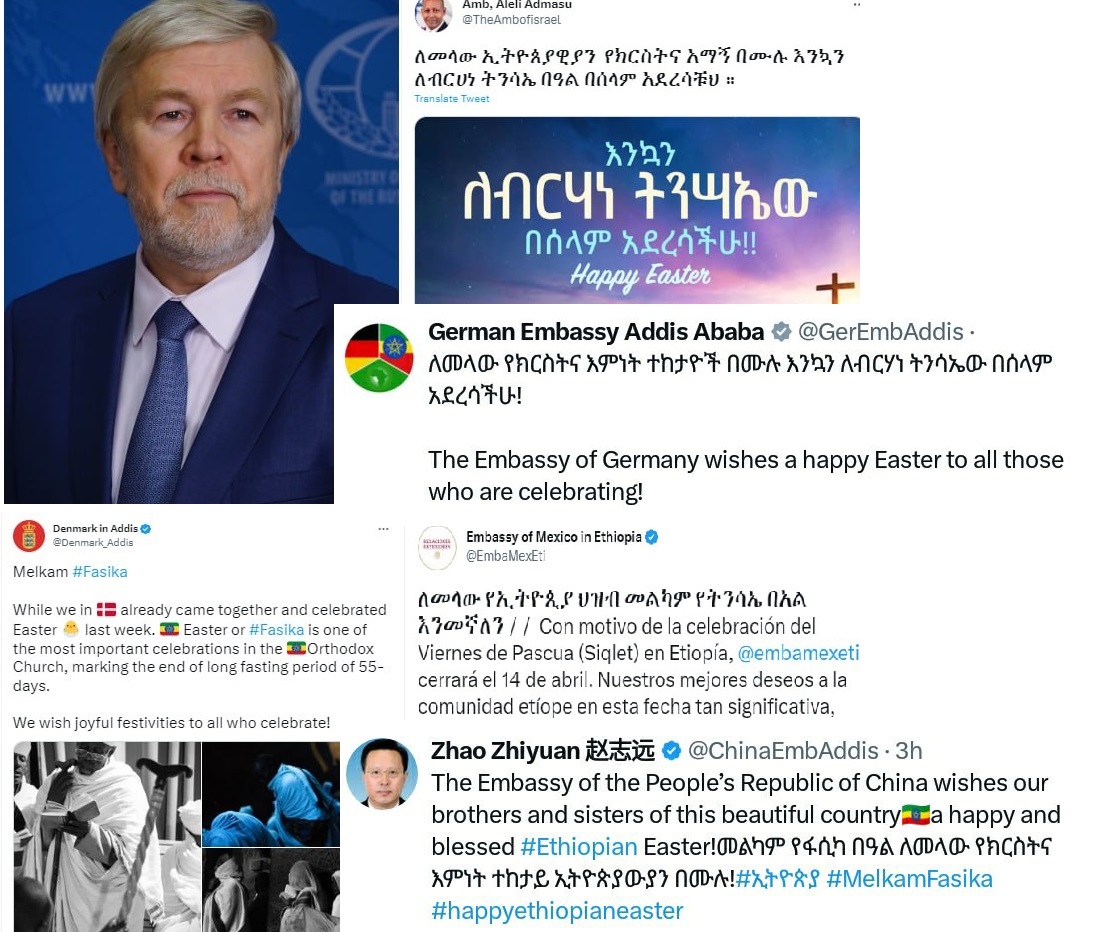1104x932 pixels.
Task: Click the Embassy of Mexico profile logo
Action: 437,547
